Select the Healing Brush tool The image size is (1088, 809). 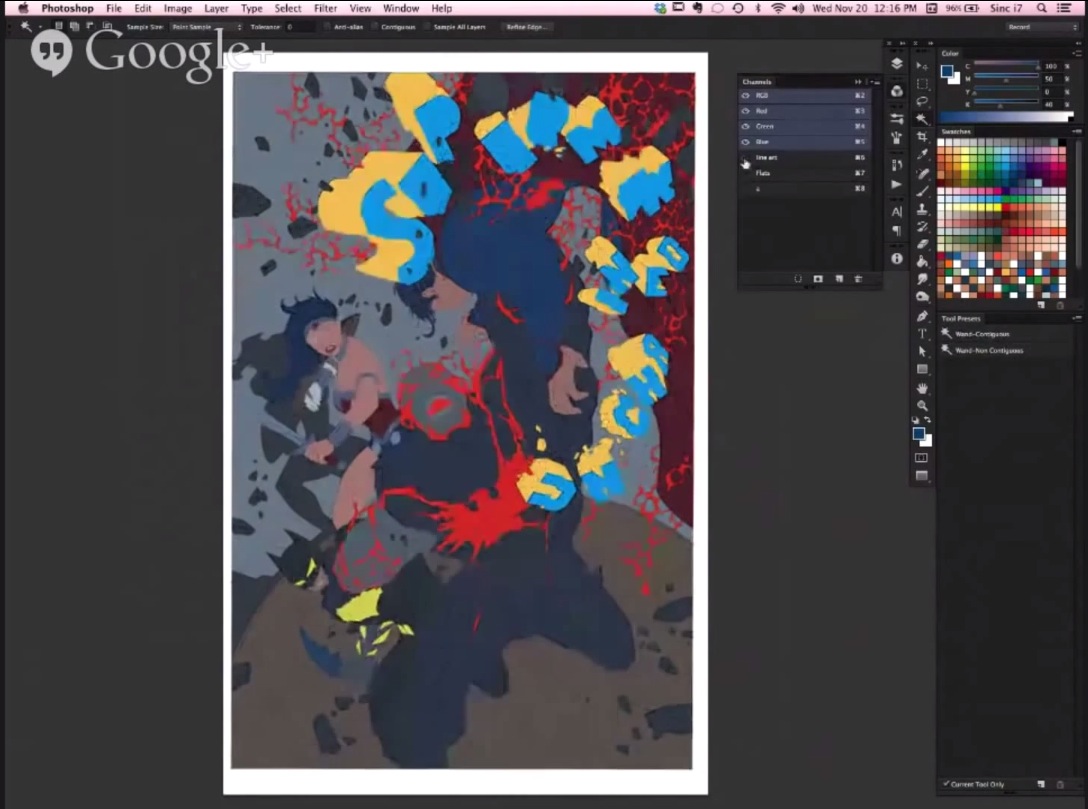[922, 173]
